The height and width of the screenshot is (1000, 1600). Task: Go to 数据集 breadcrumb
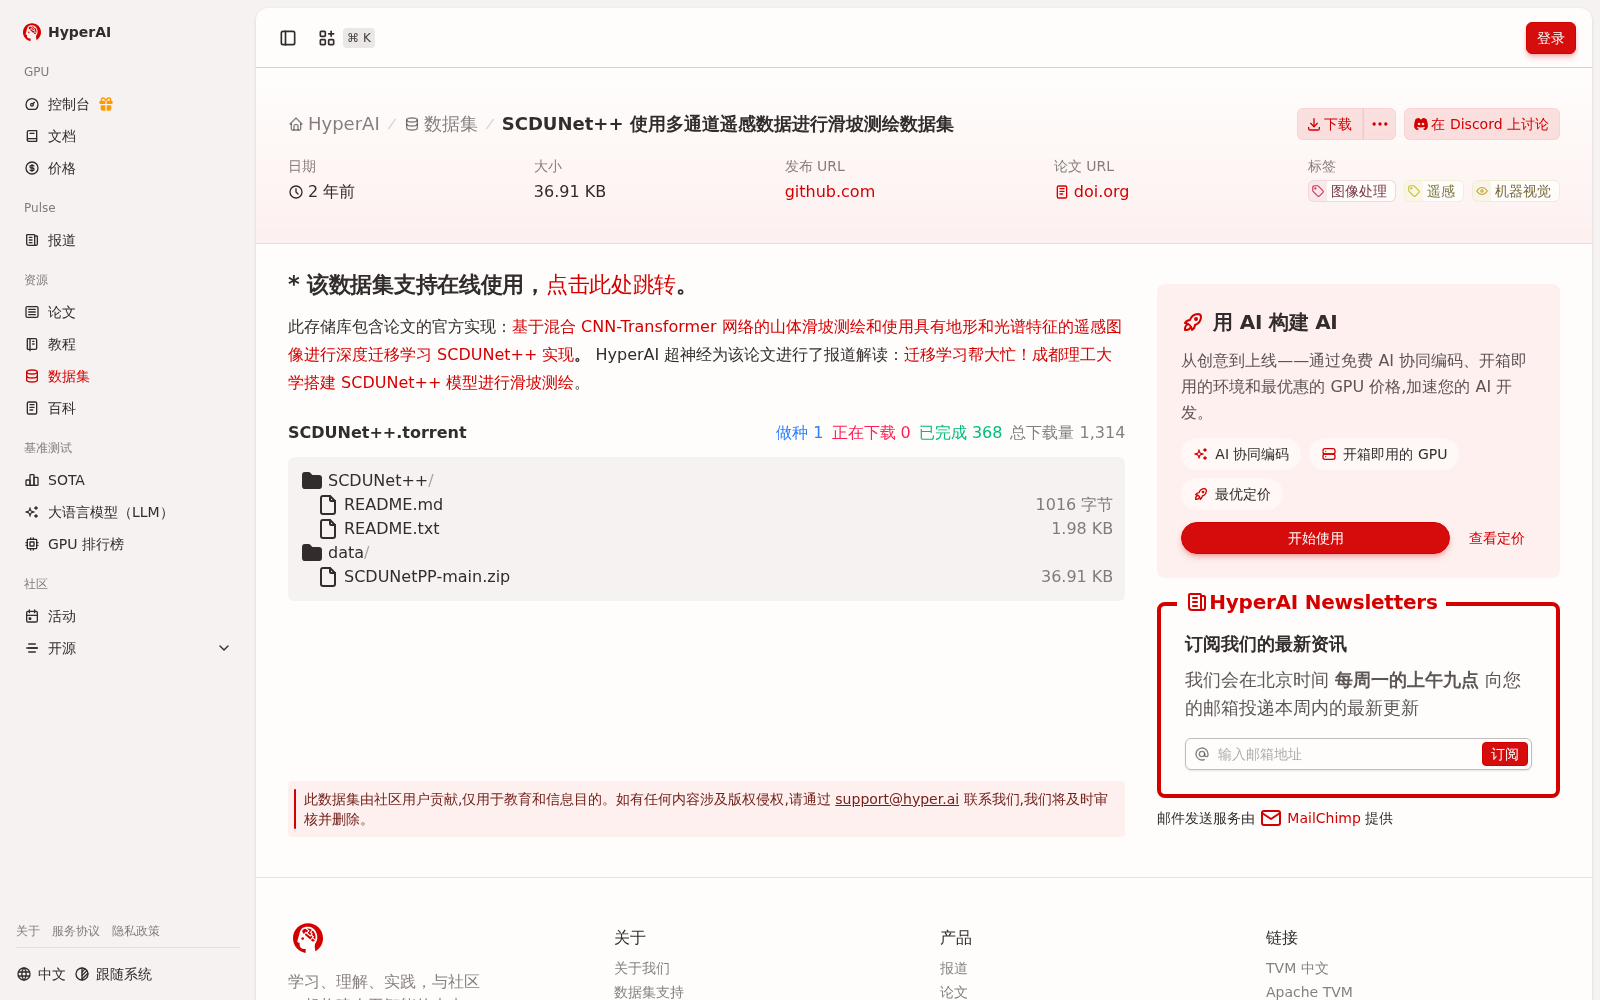441,124
